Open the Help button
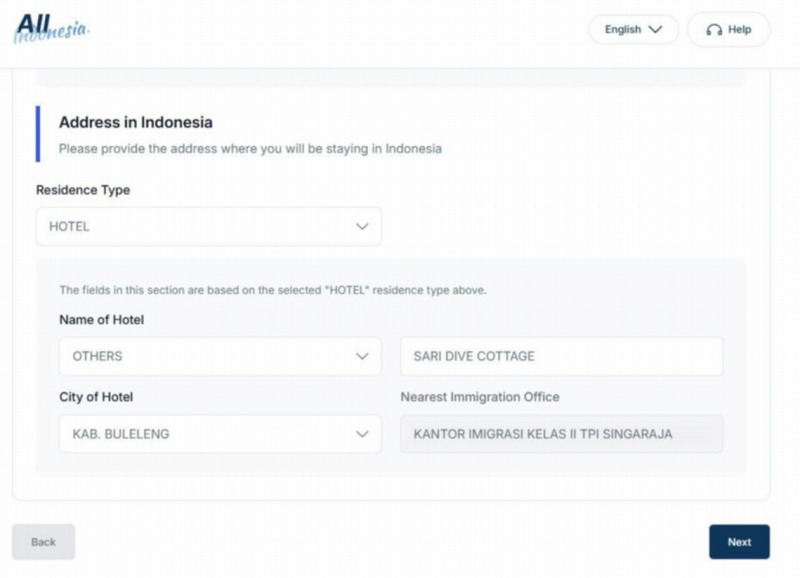Image resolution: width=800 pixels, height=578 pixels. (x=729, y=30)
